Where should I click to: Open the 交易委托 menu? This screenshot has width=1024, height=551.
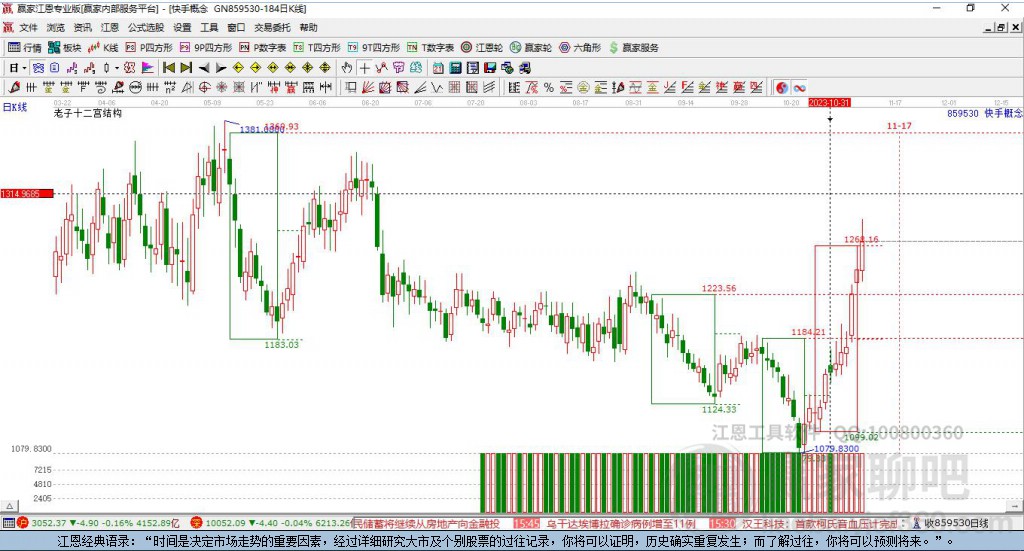point(270,28)
